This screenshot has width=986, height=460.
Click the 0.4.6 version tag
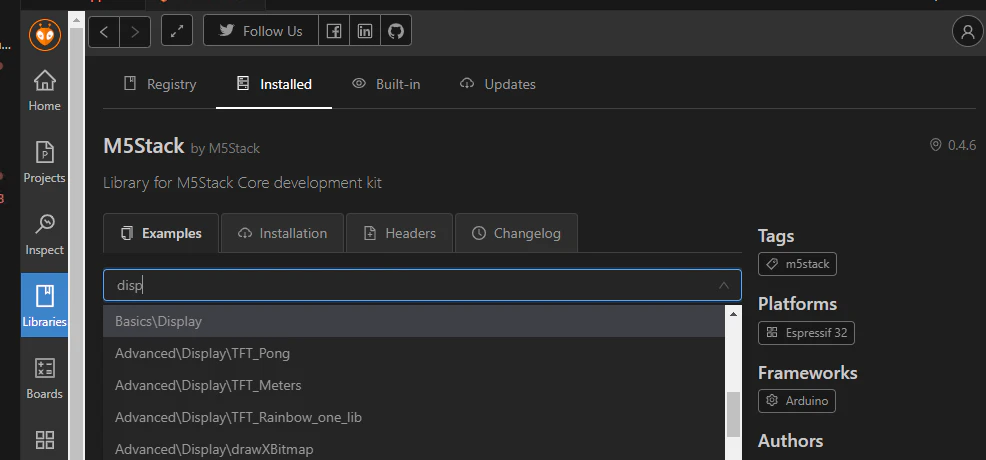point(953,145)
